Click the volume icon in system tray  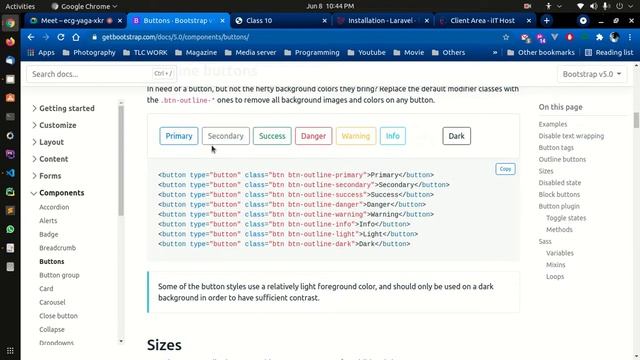click(x=593, y=6)
